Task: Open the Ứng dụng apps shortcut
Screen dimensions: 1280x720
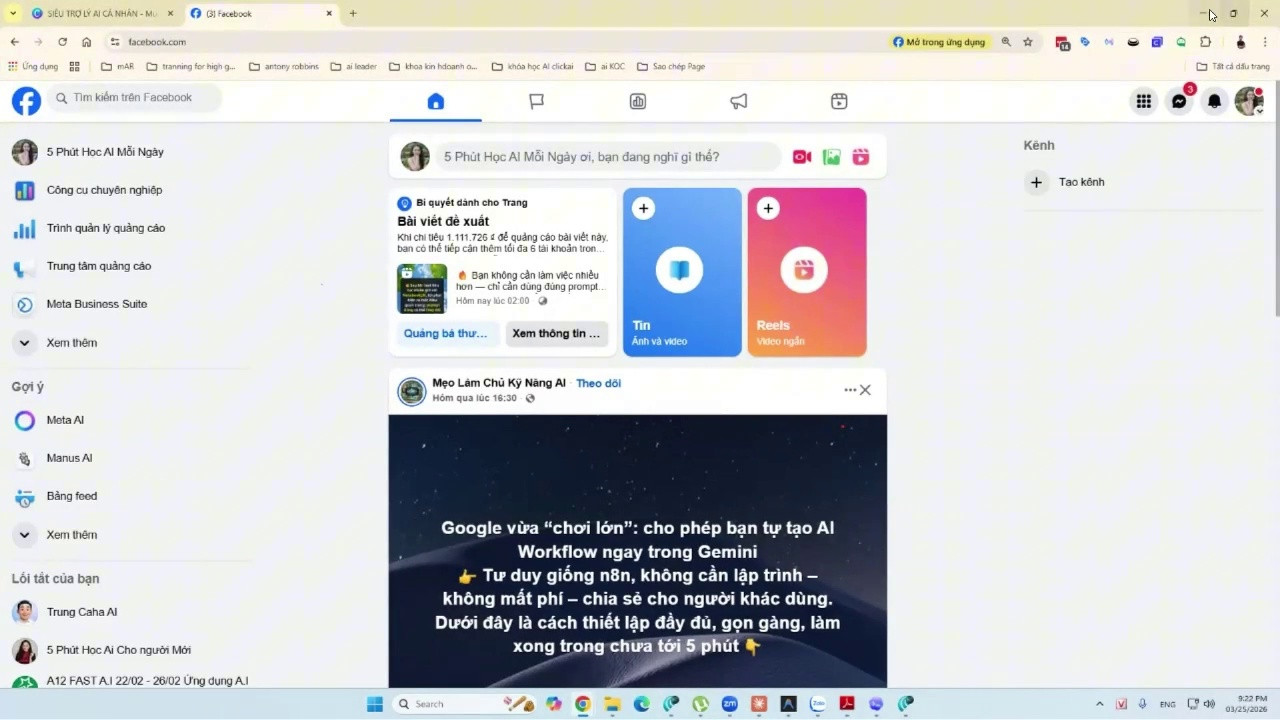Action: 33,67
